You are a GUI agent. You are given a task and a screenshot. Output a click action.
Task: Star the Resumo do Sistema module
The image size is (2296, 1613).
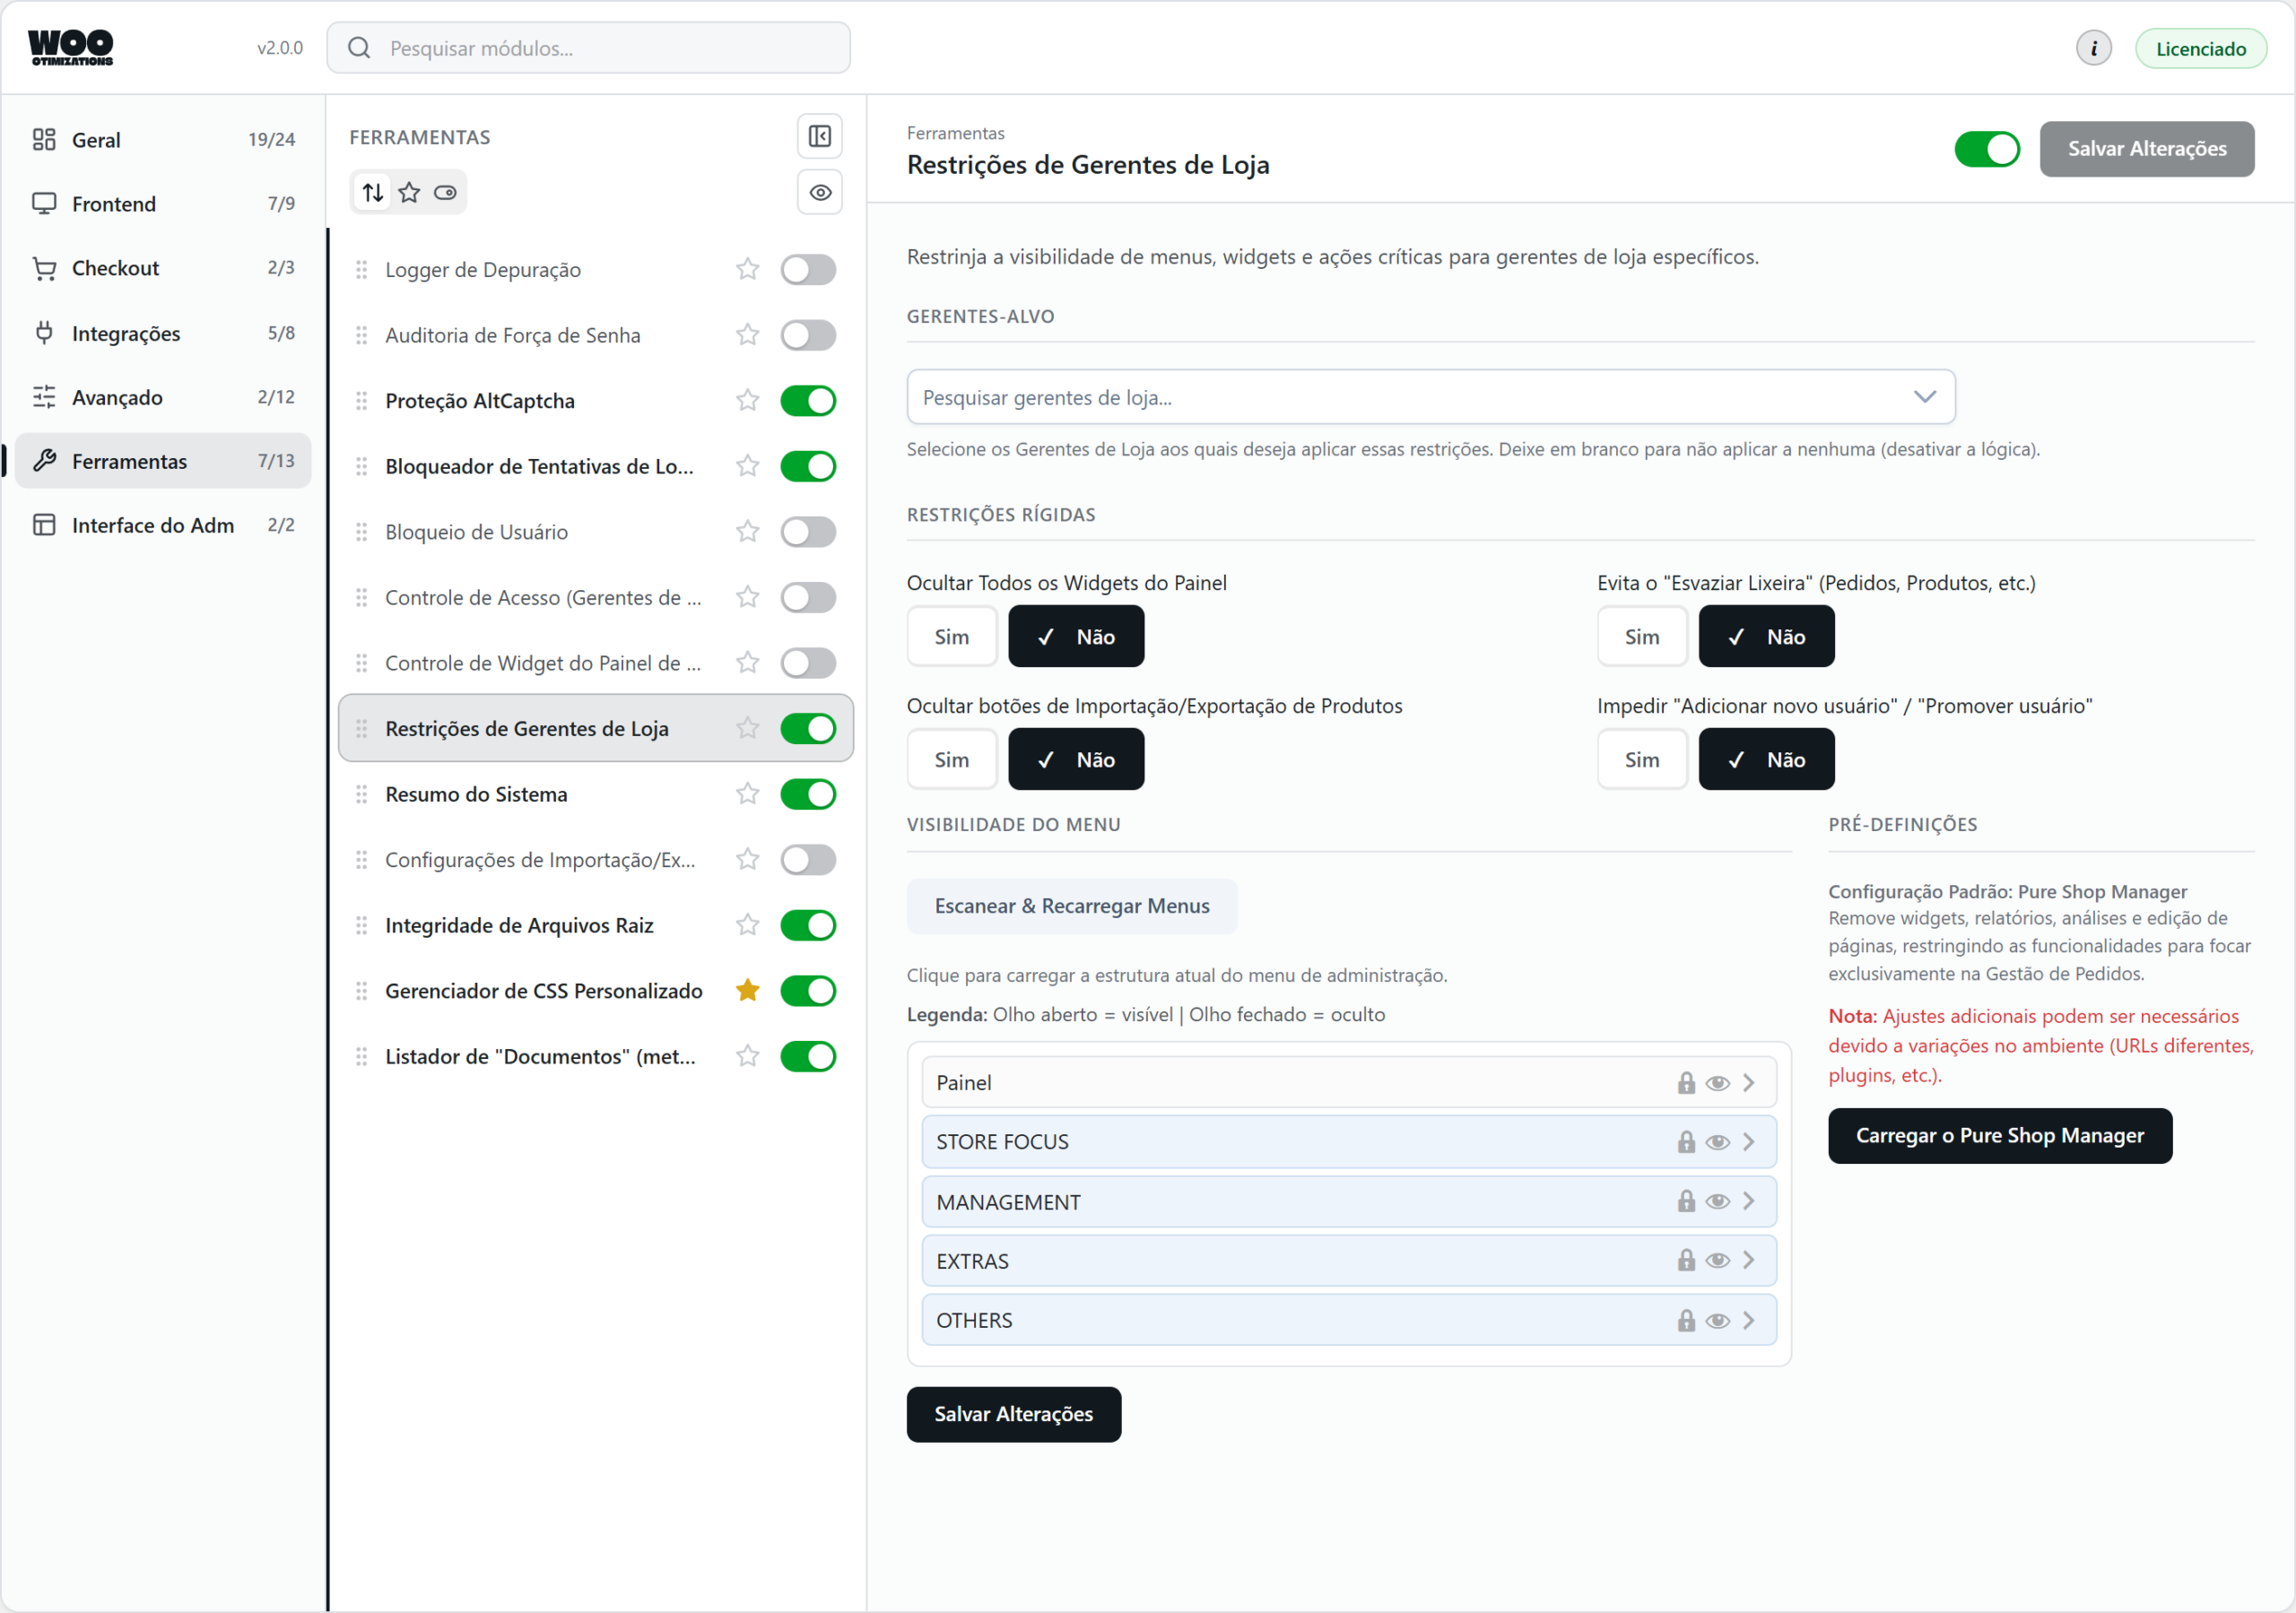[x=747, y=793]
